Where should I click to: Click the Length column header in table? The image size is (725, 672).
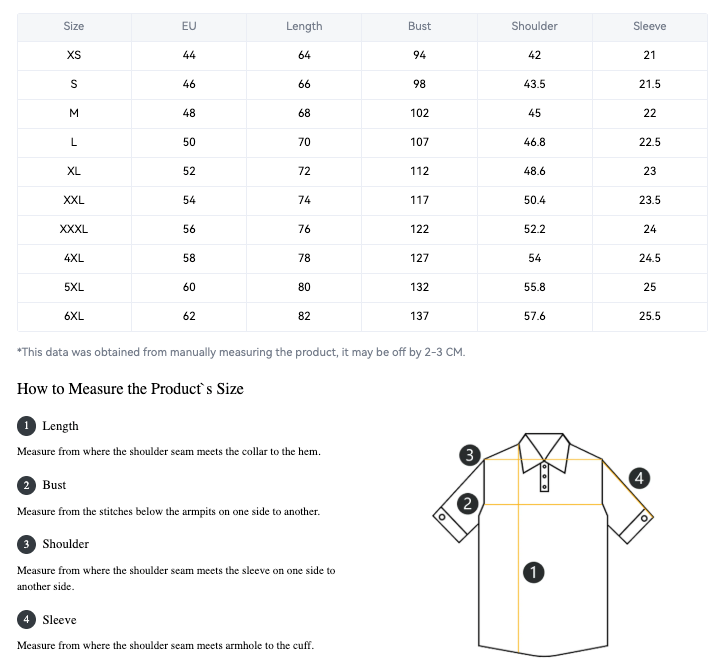(x=304, y=26)
